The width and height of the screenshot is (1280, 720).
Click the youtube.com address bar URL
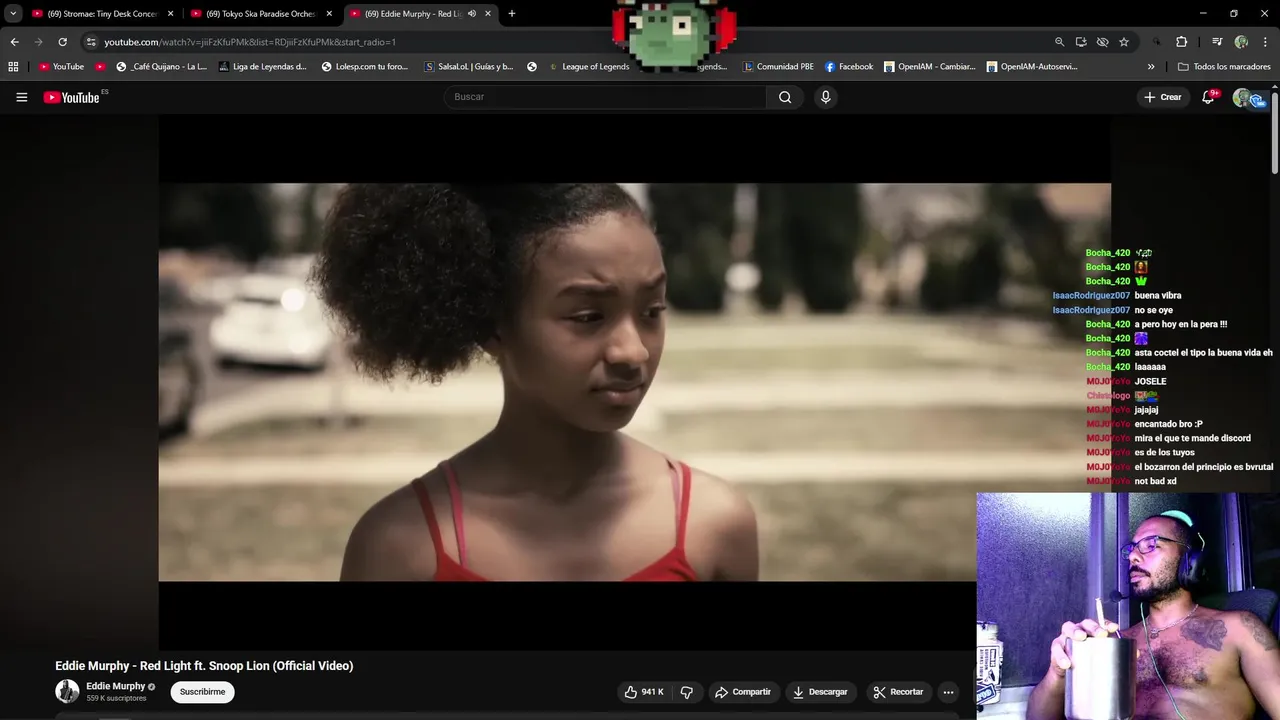tap(250, 42)
